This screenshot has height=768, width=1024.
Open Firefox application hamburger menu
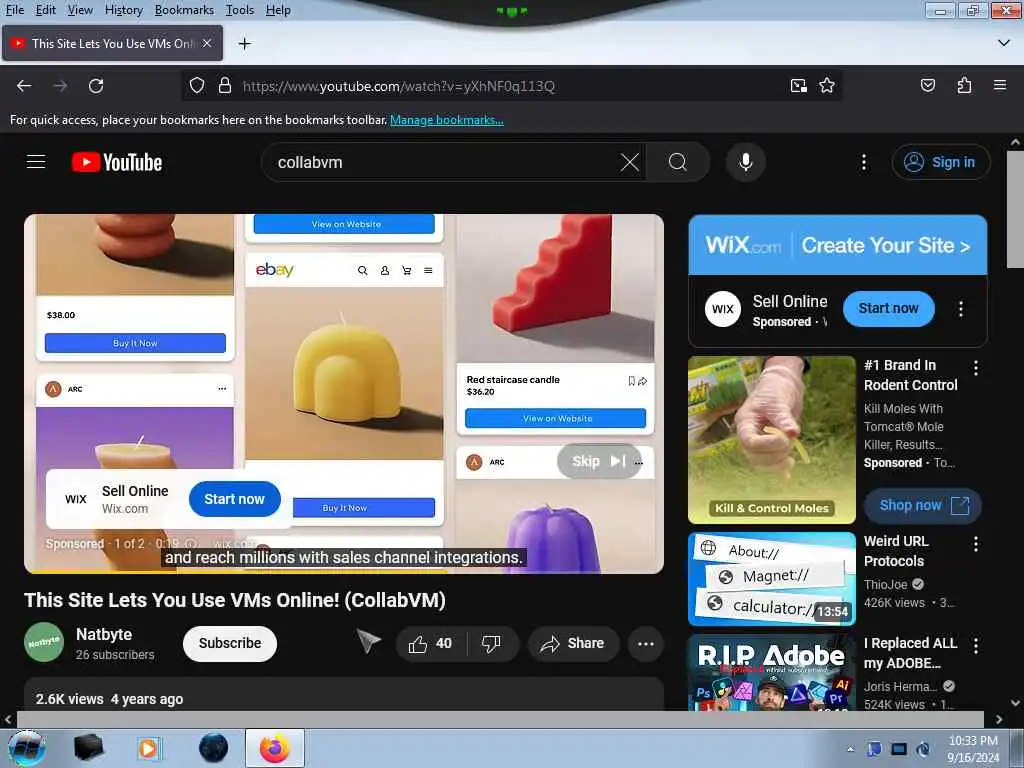(x=999, y=86)
